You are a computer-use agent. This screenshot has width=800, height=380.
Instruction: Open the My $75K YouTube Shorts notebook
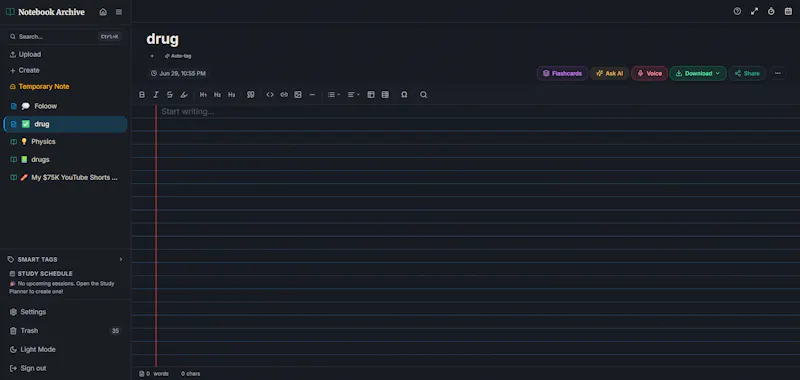[x=65, y=178]
